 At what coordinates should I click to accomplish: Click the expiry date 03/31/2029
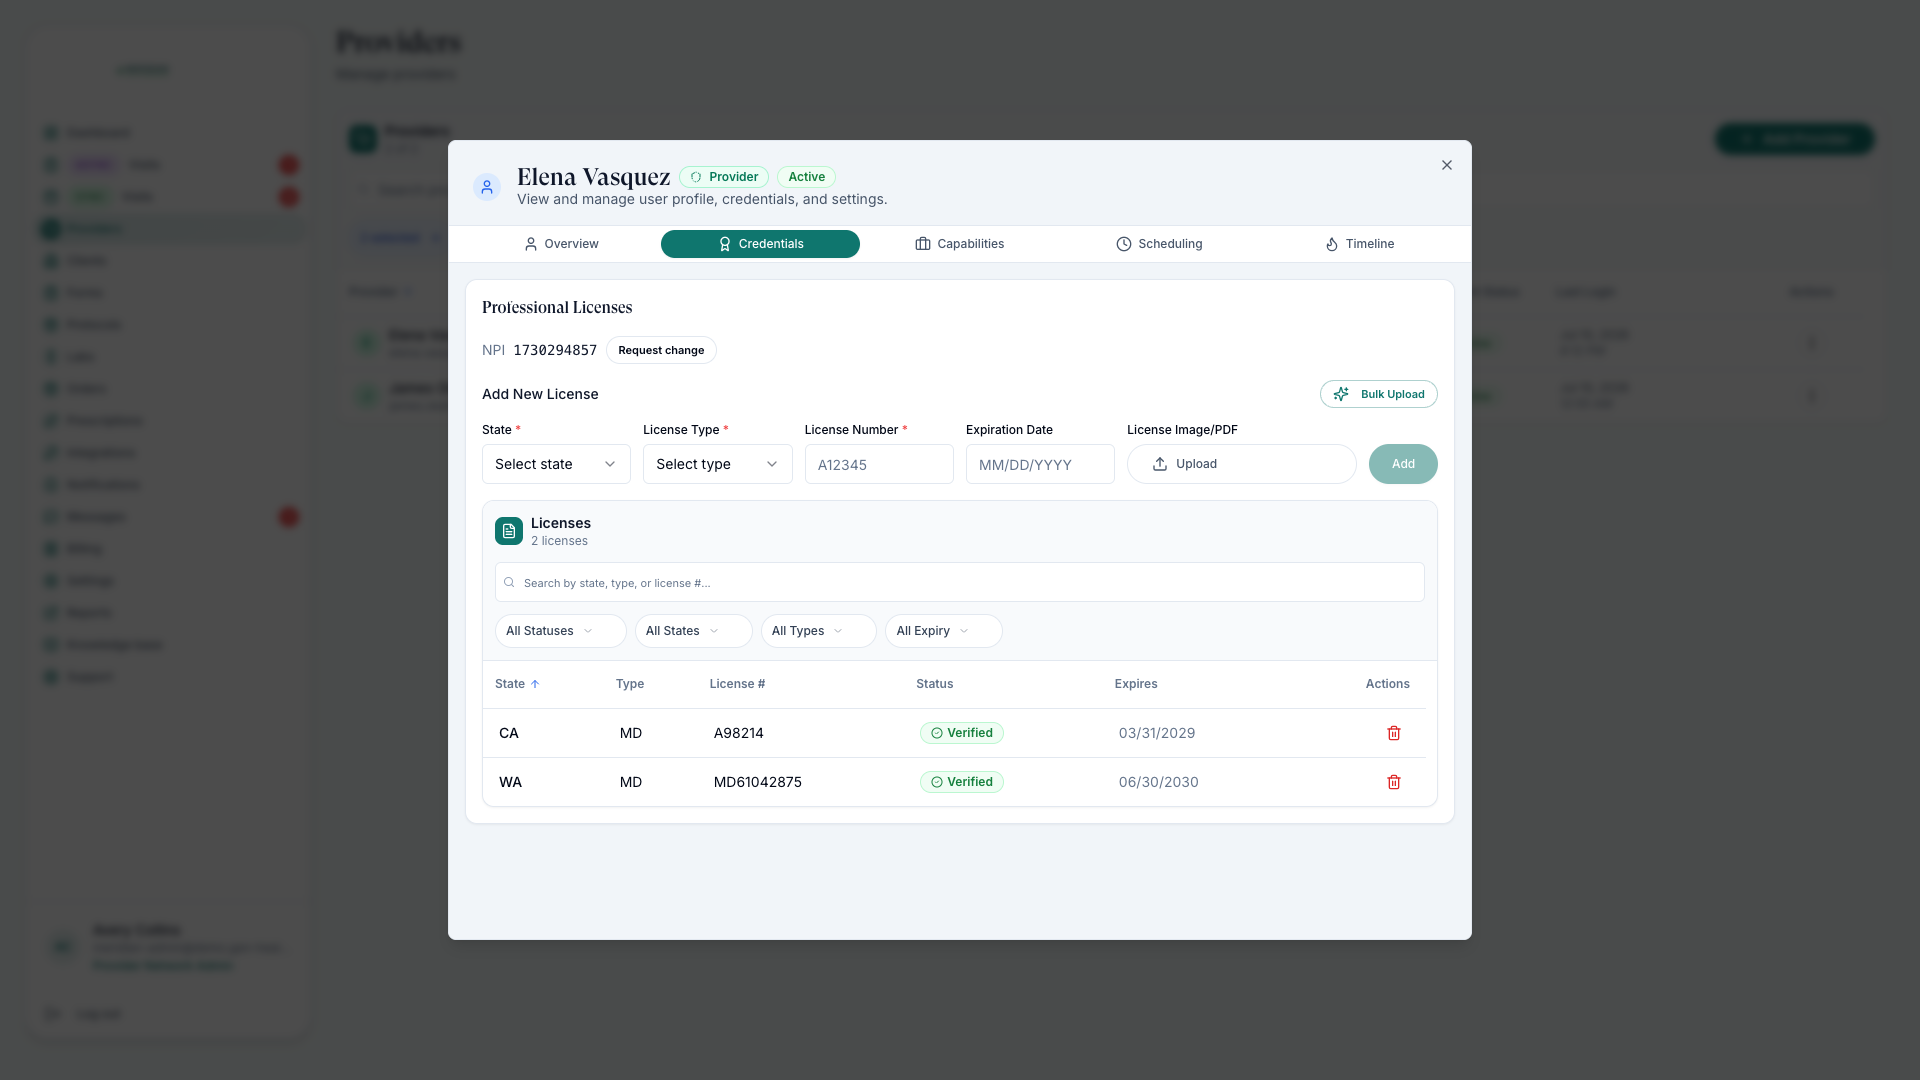coord(1157,733)
